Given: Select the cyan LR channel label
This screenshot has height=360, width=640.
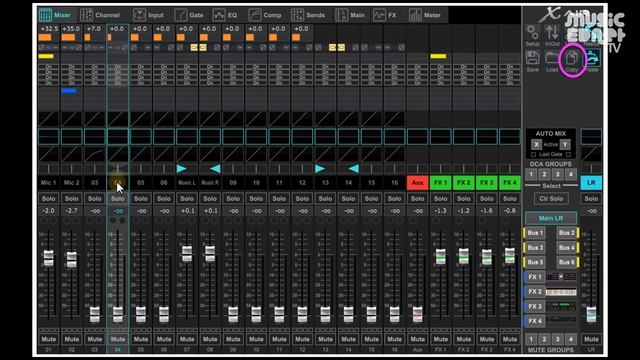Looking at the screenshot, I should [x=591, y=183].
